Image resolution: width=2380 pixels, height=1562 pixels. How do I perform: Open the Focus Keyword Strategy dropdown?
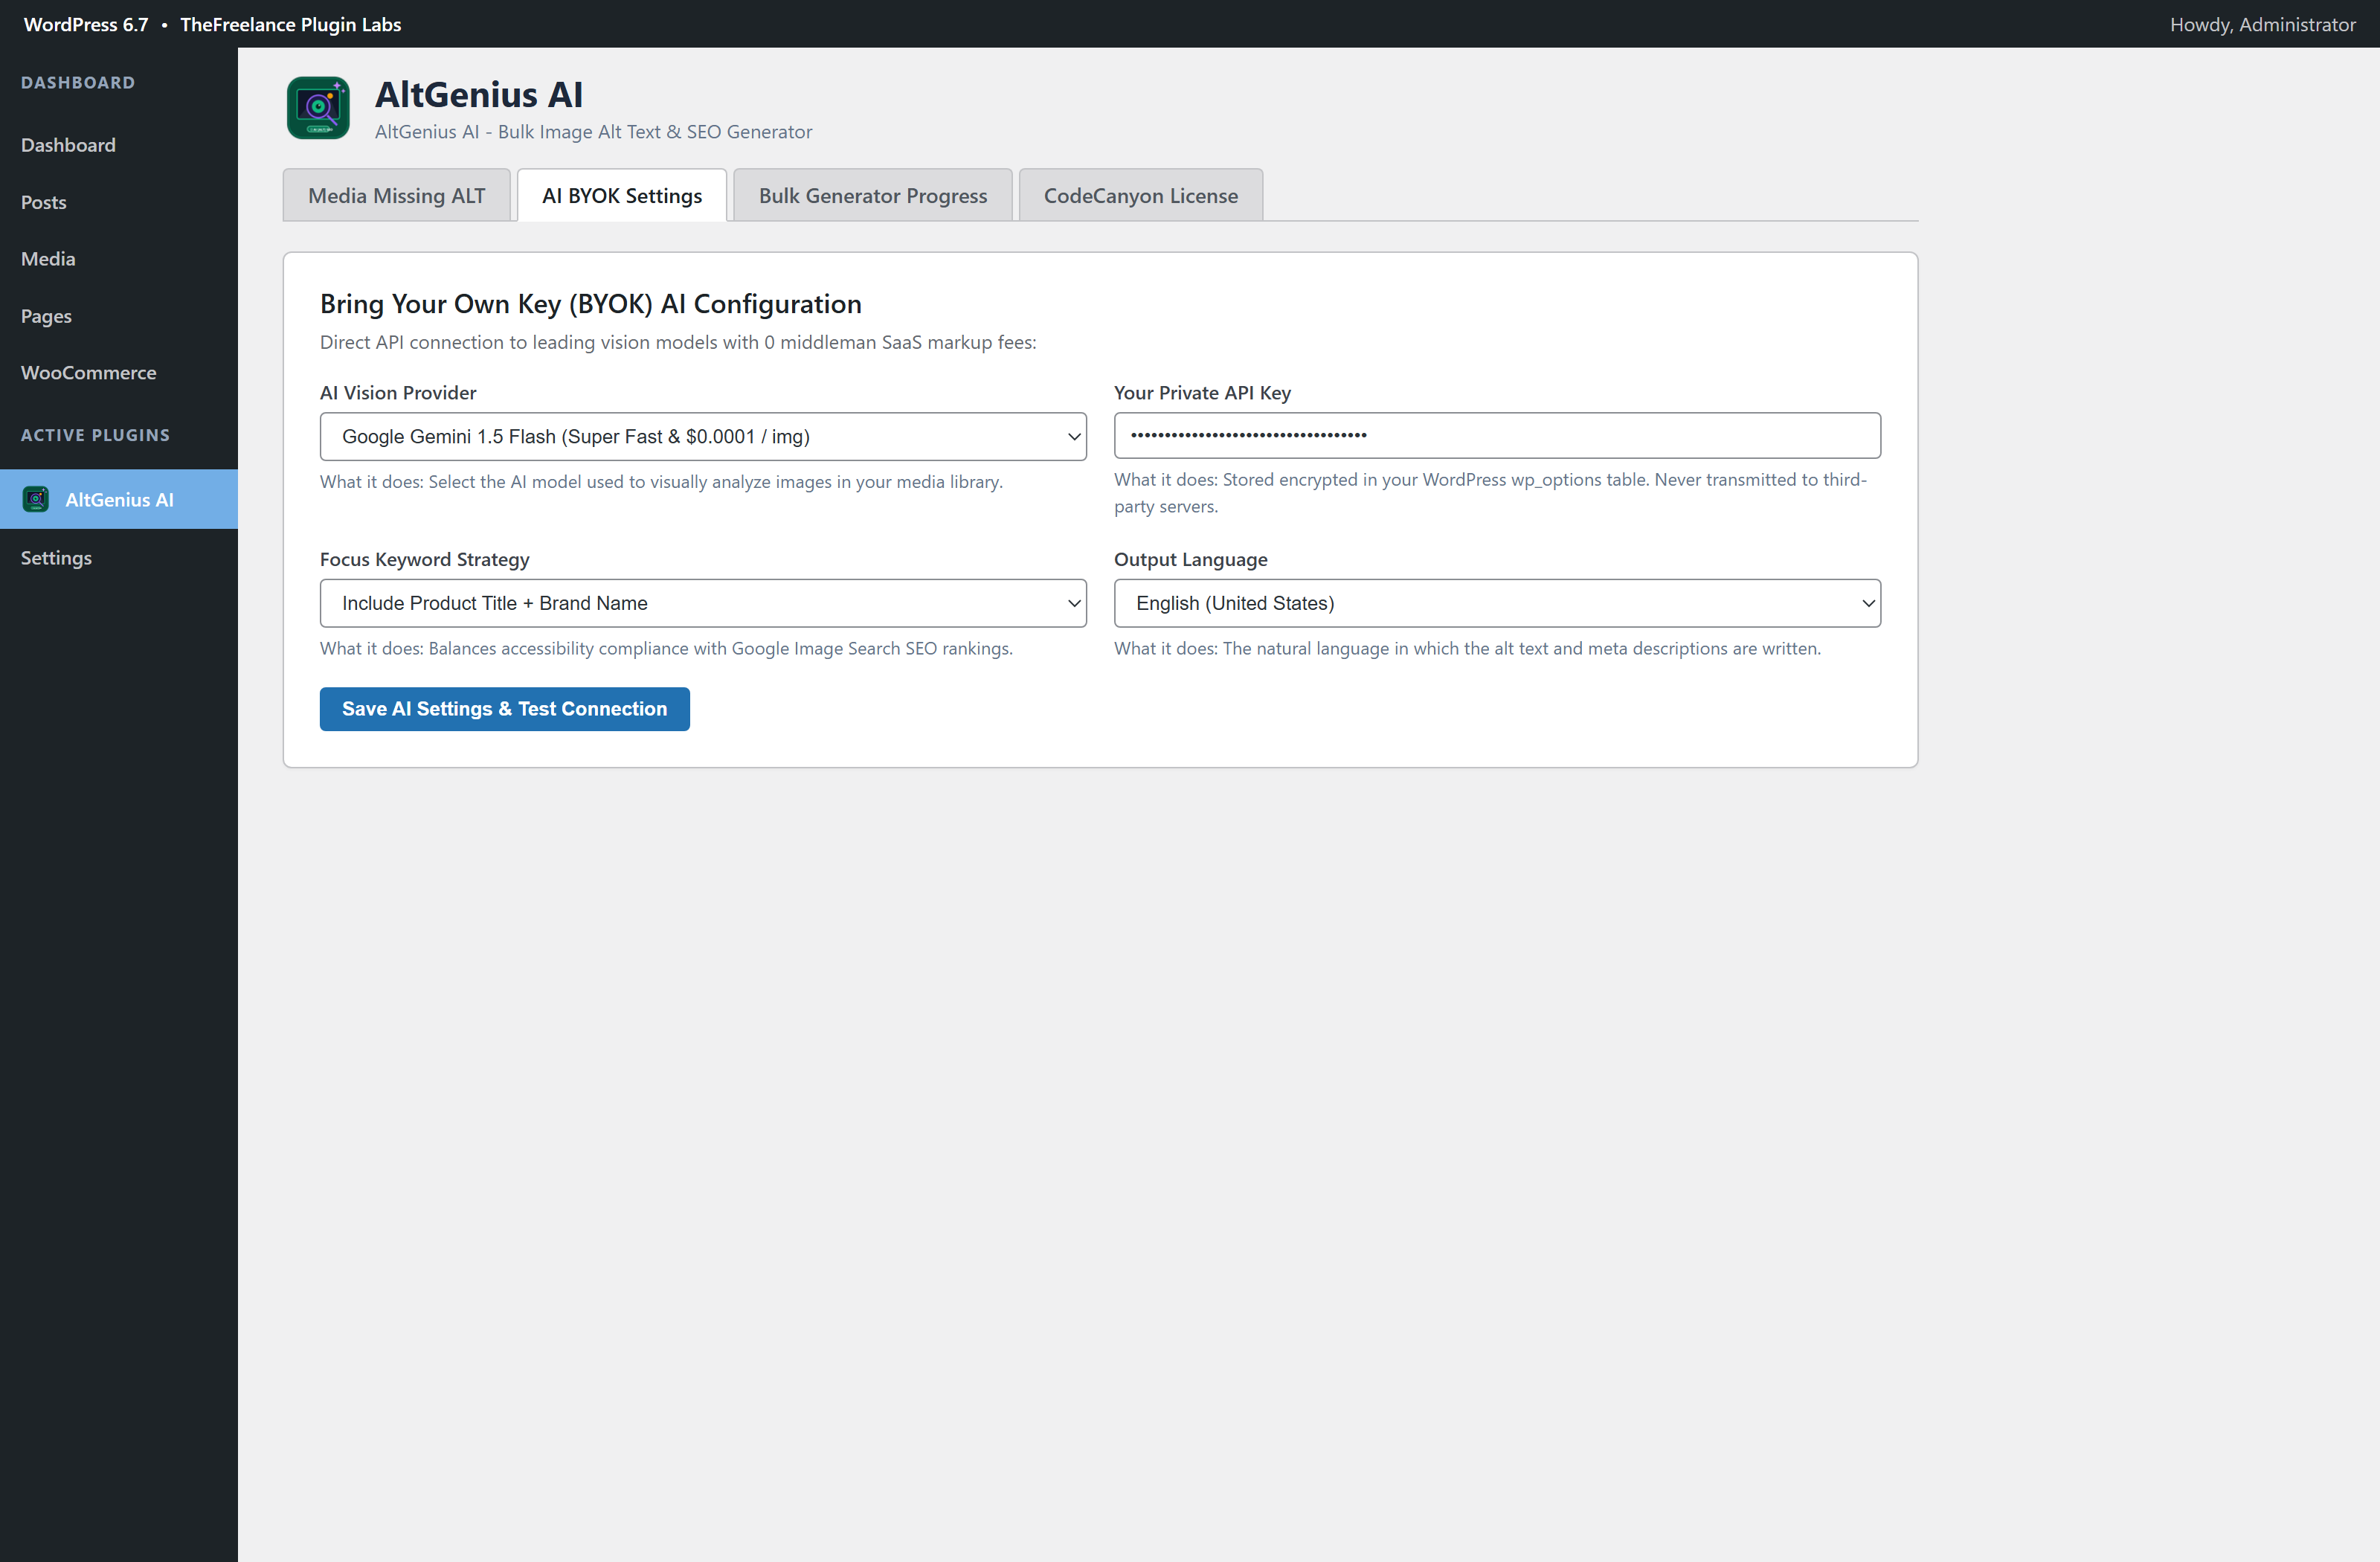click(x=703, y=603)
